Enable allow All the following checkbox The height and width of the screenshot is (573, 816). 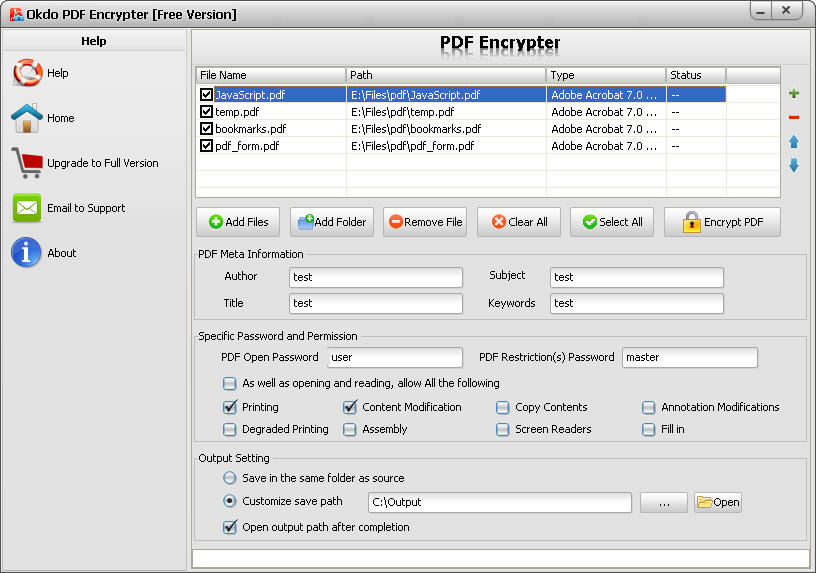tap(229, 384)
